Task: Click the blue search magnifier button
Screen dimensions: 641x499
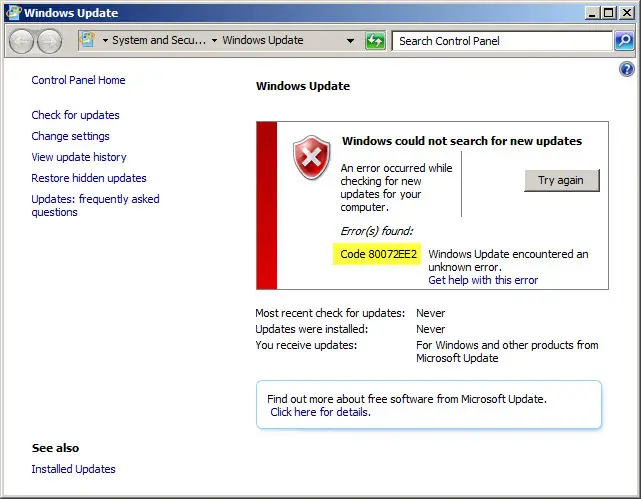Action: (625, 41)
